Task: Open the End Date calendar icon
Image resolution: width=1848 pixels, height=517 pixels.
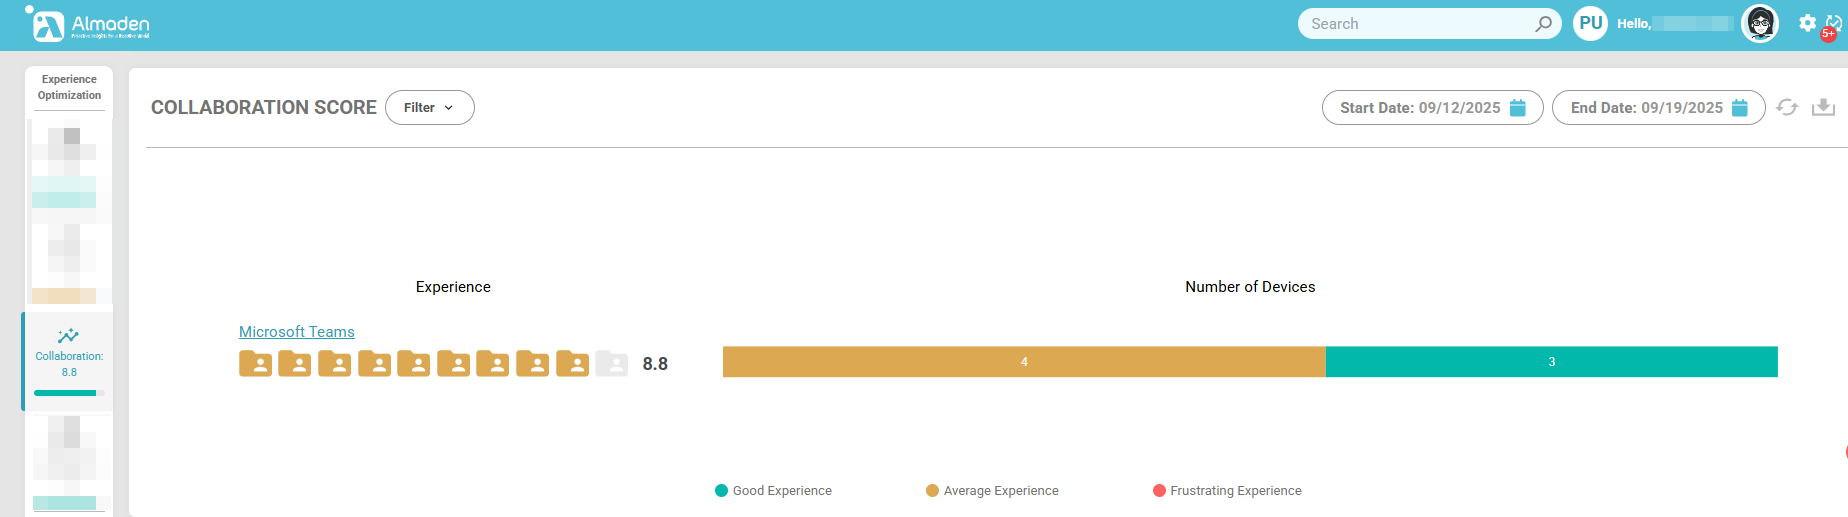Action: pyautogui.click(x=1740, y=108)
